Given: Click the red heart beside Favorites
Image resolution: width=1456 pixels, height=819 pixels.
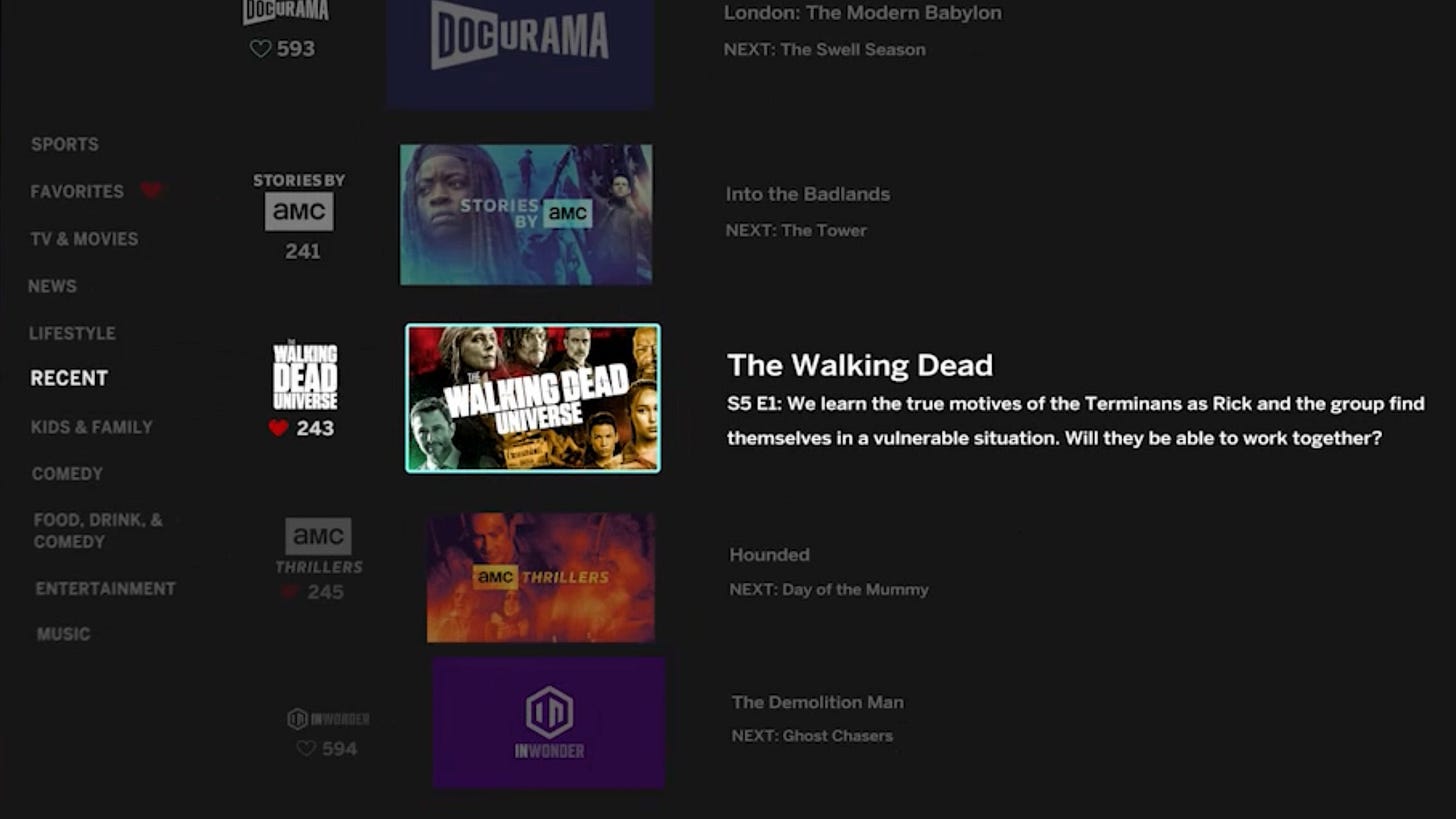Looking at the screenshot, I should (x=150, y=191).
